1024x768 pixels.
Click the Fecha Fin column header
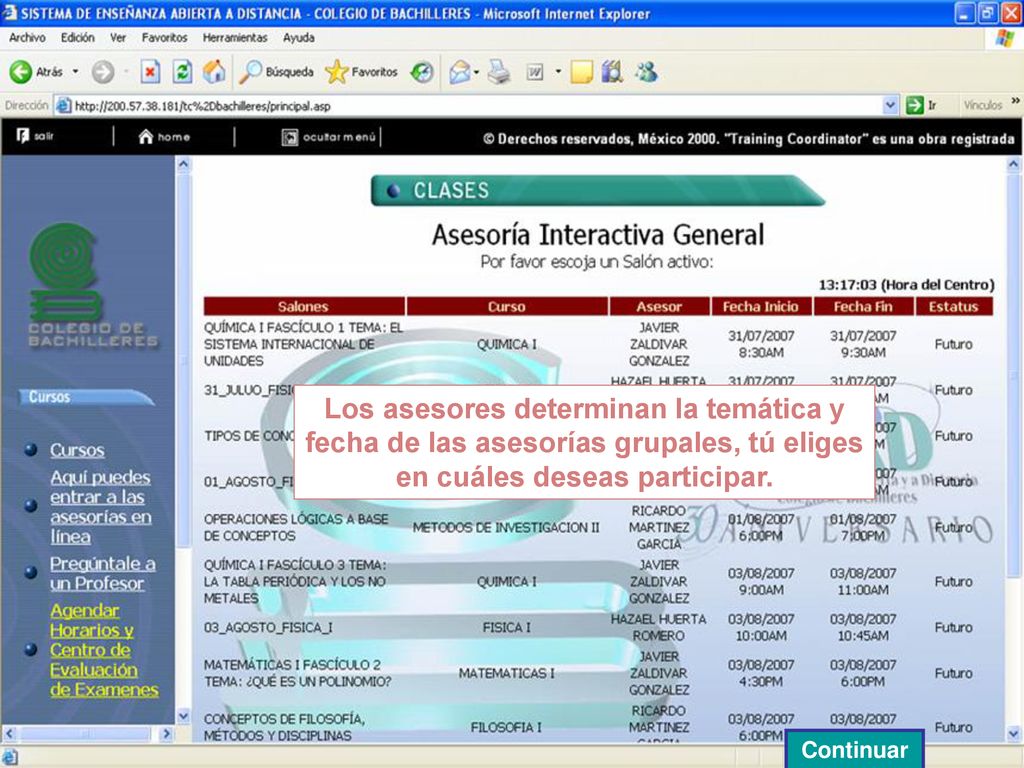point(863,306)
